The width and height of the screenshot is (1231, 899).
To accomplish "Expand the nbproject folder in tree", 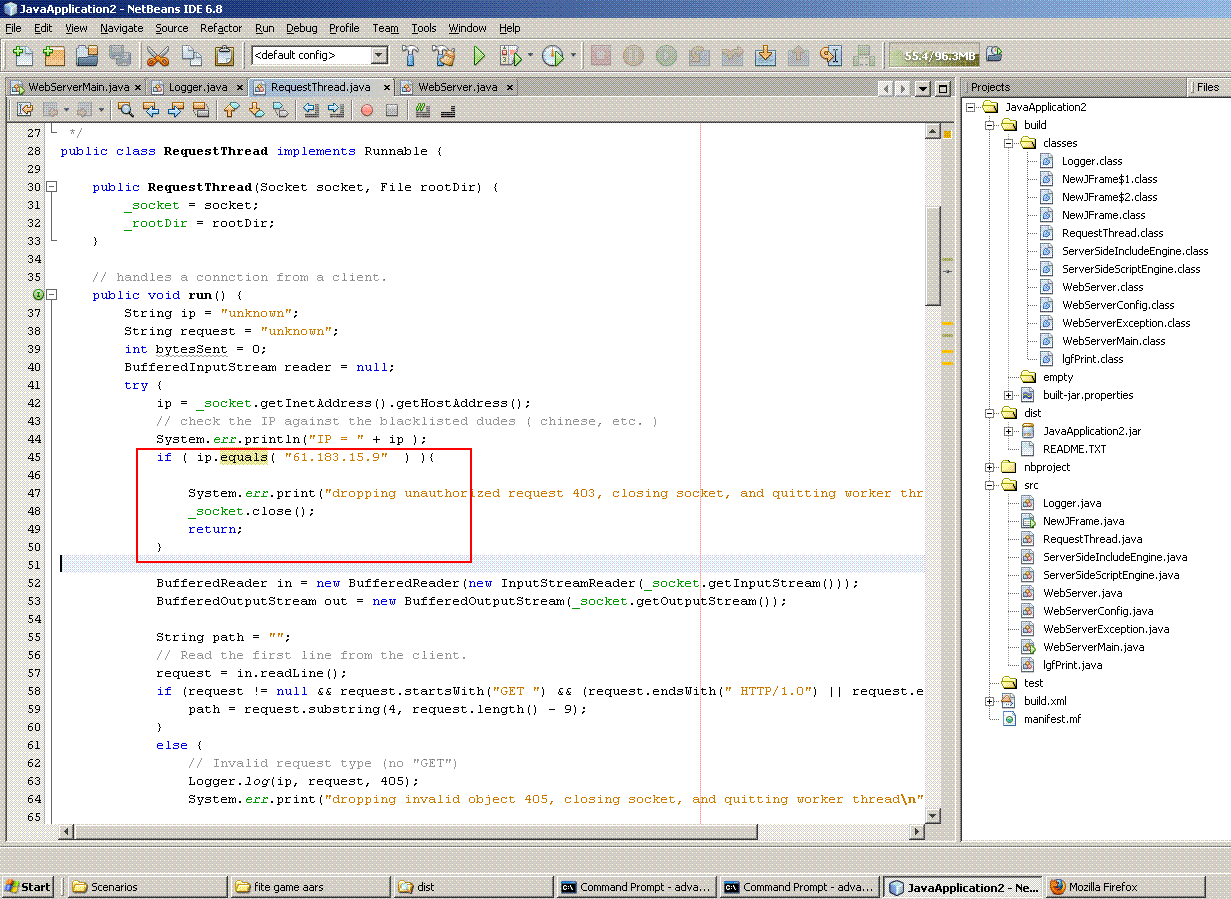I will [x=990, y=467].
